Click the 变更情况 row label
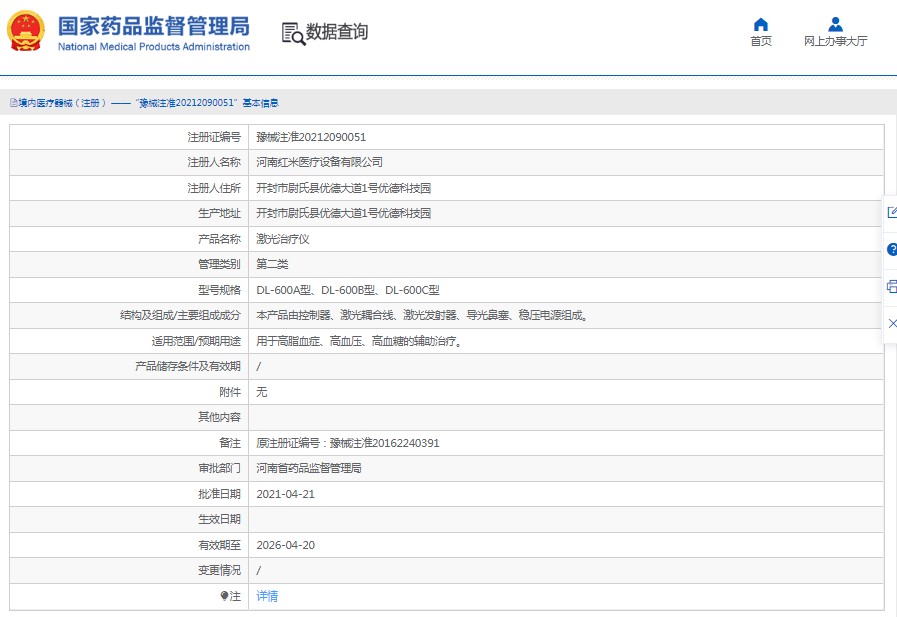 (220, 570)
